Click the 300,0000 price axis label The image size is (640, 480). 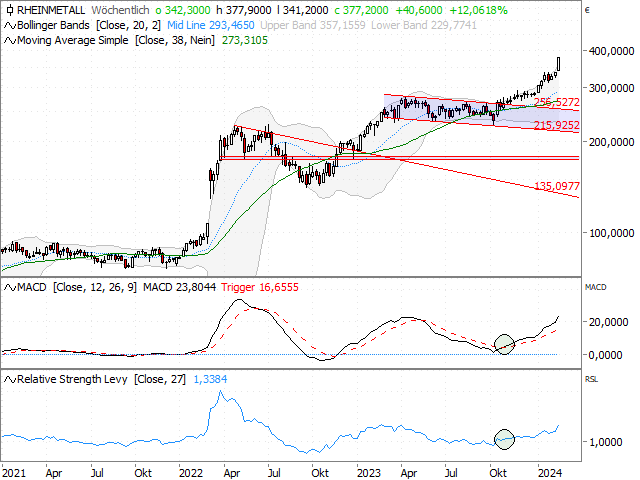click(x=611, y=88)
